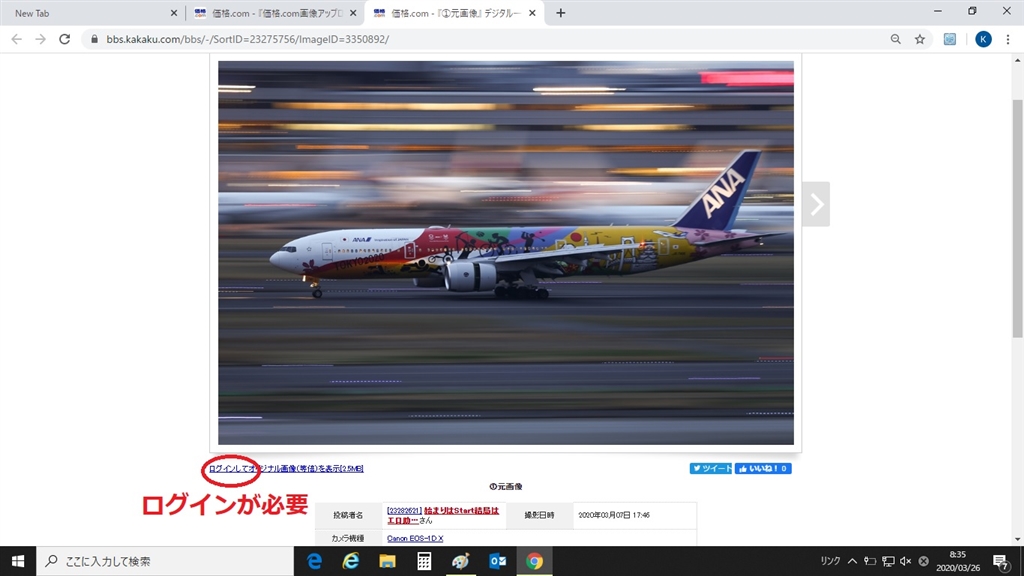Open File Explorer from the taskbar
This screenshot has height=576, width=1024.
click(387, 561)
